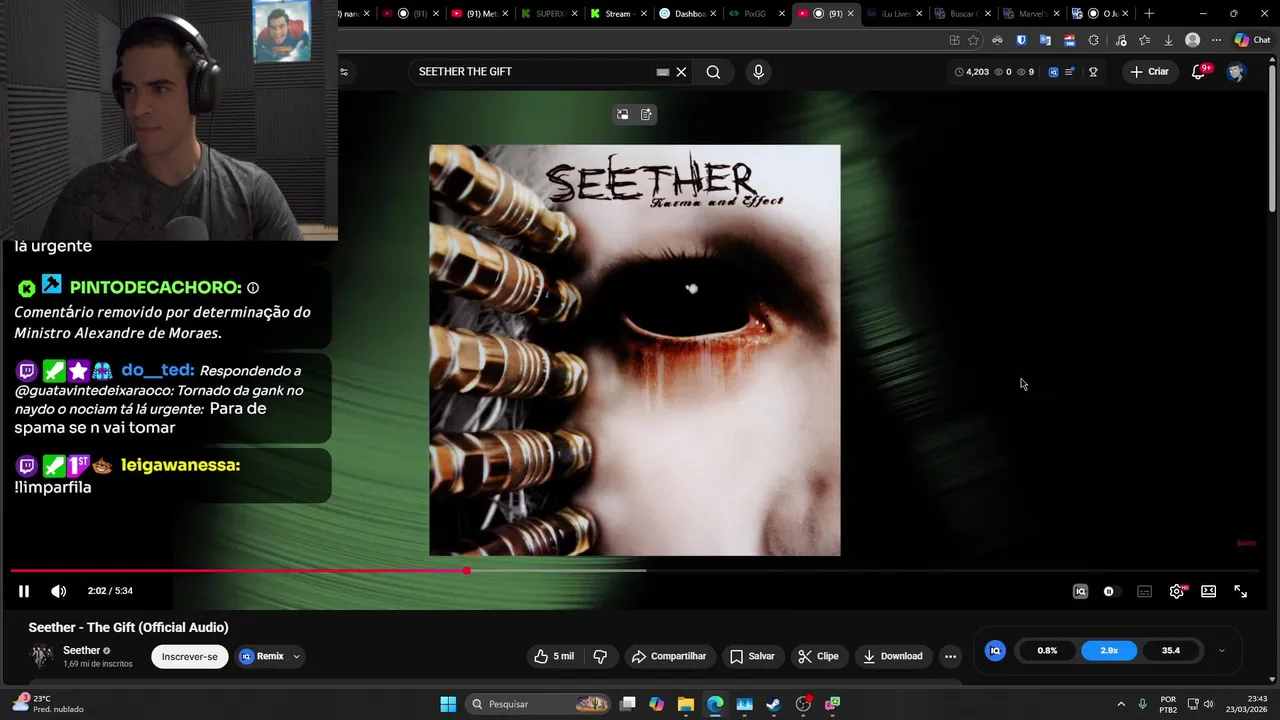The width and height of the screenshot is (1280, 720).
Task: Click the 2.9x stat pill
Action: 1109,650
